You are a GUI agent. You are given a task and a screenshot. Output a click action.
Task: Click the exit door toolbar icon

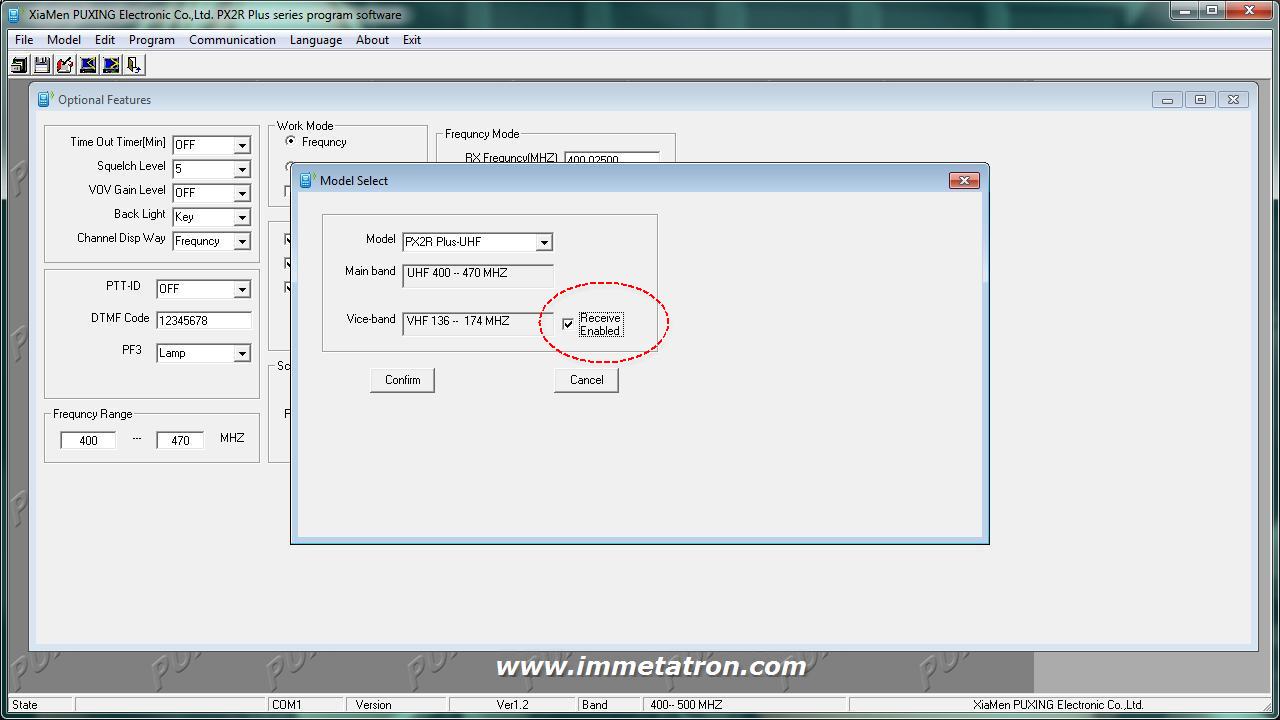coord(134,65)
